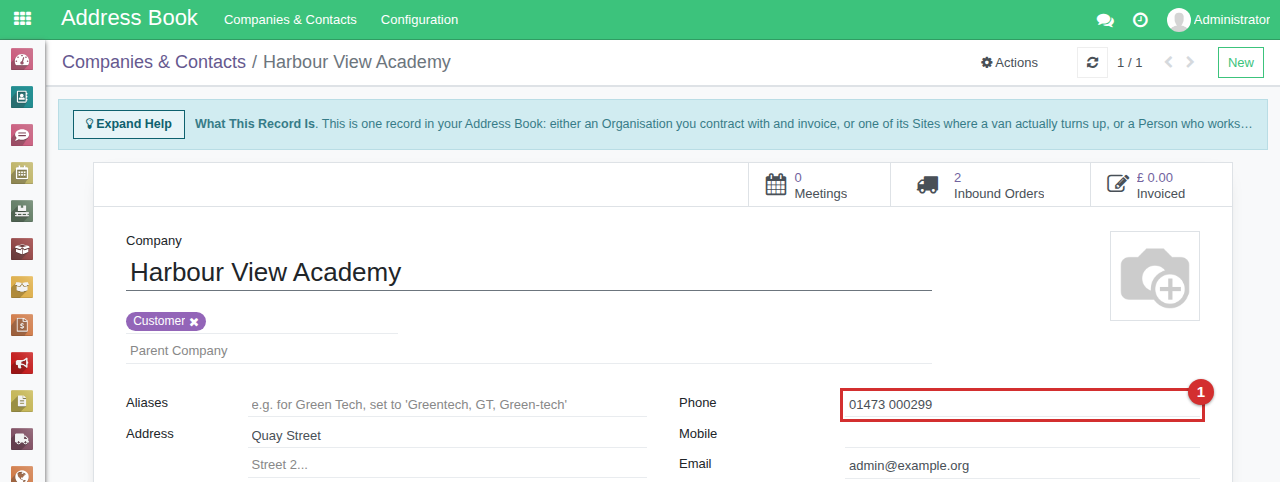Click the refresh record icon
Screen dimensions: 1280x482
point(1092,62)
